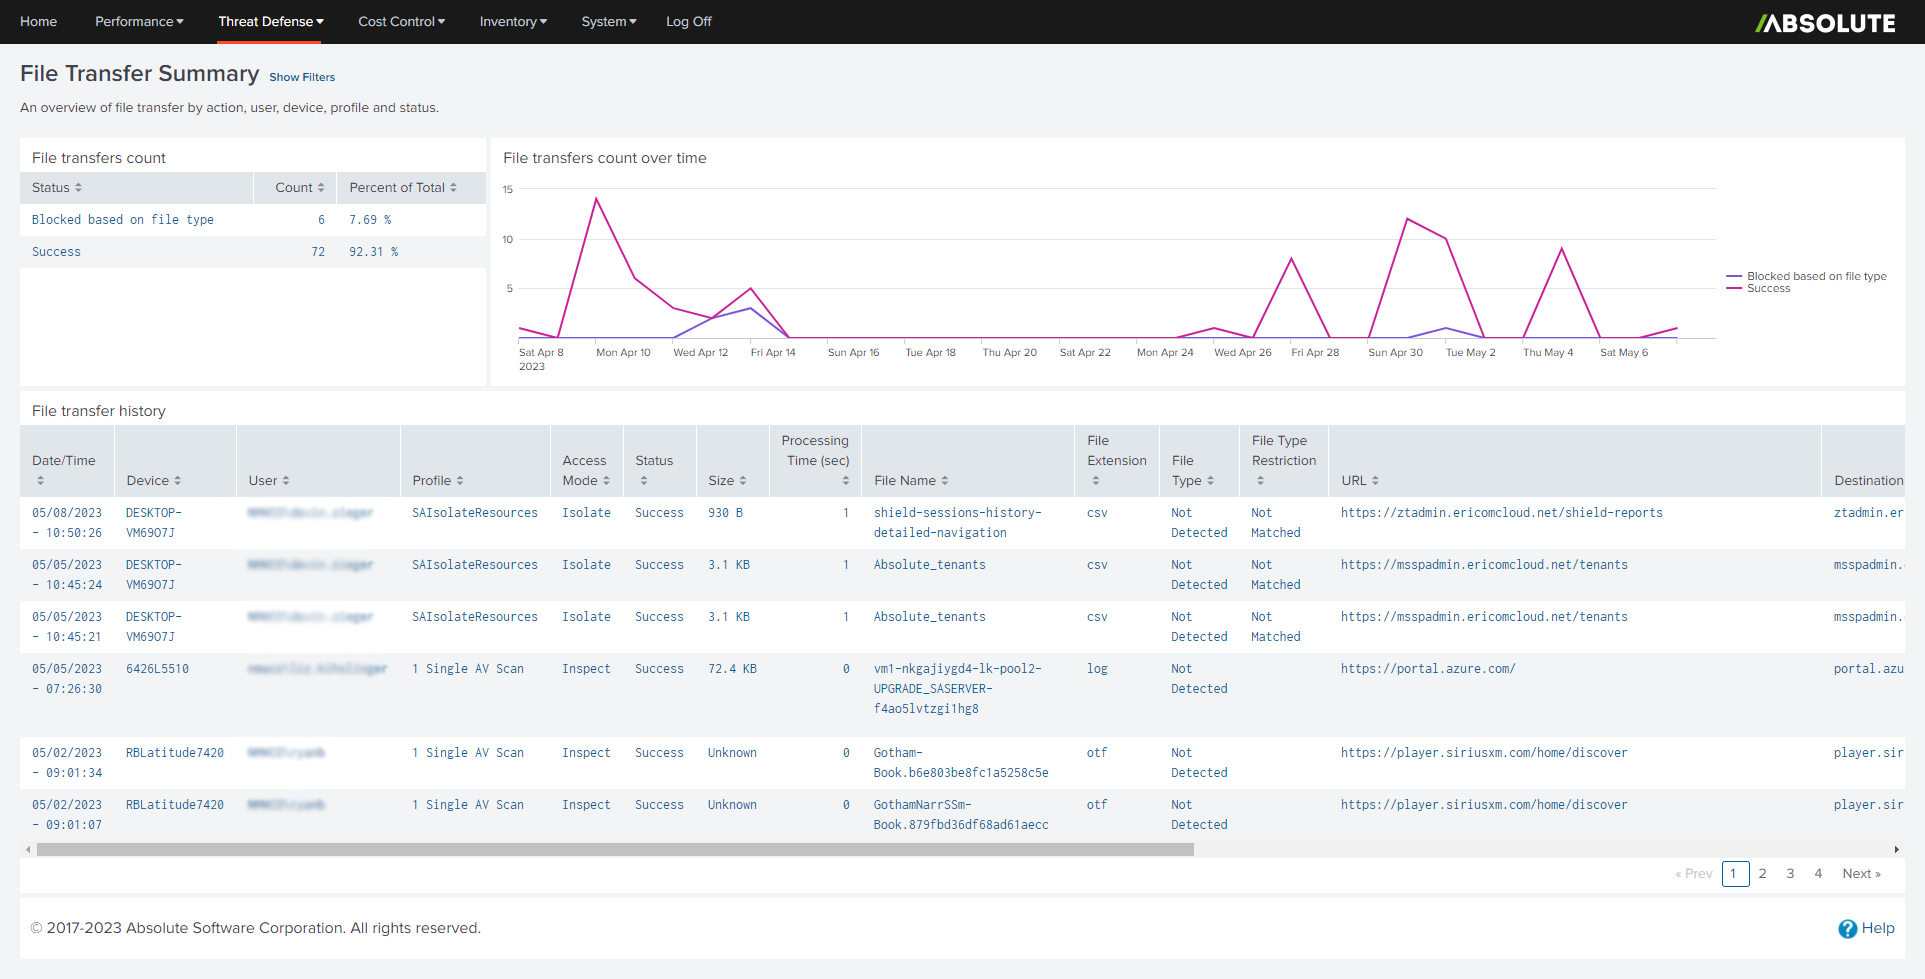
Task: Toggle the Success series in chart legend
Action: tap(1768, 289)
